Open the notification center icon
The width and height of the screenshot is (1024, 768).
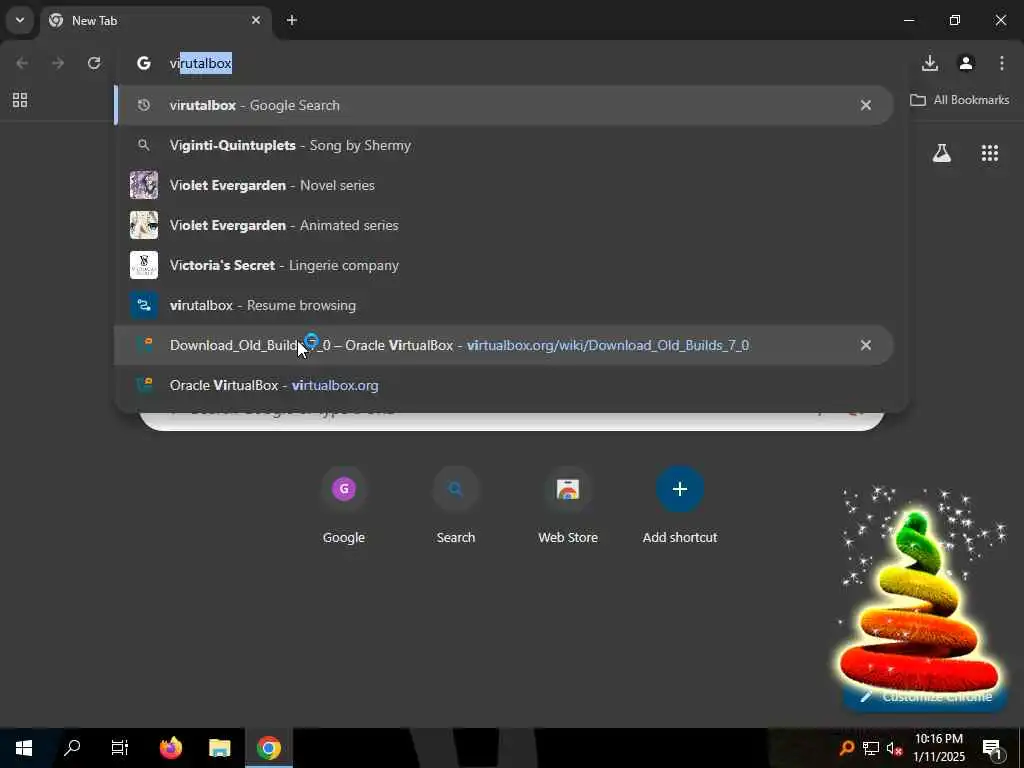click(993, 748)
